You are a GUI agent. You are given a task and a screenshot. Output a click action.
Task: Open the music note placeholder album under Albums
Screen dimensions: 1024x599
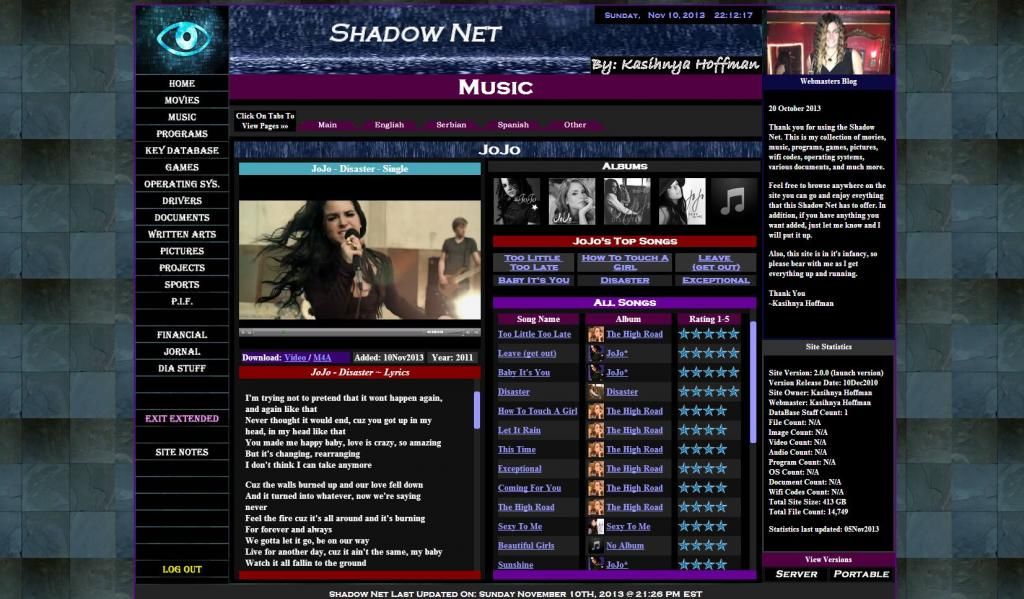[733, 201]
